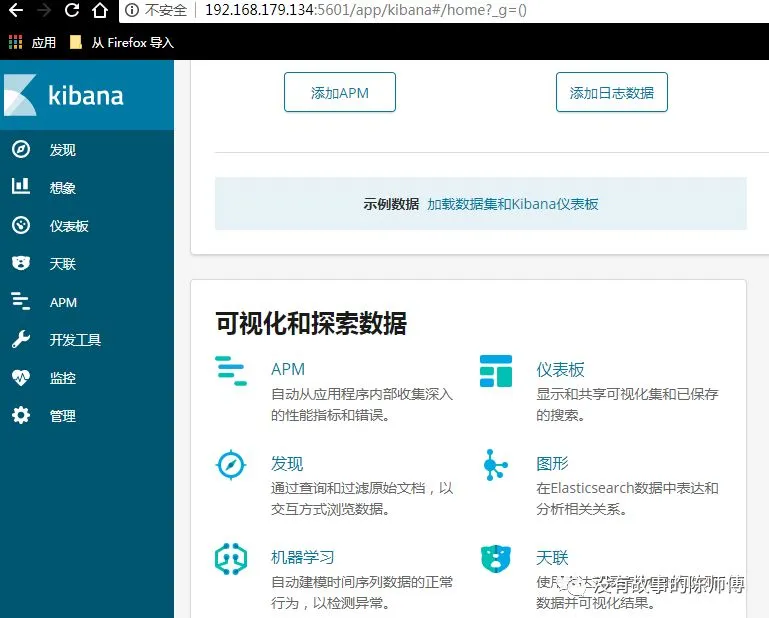Open 管理 gear icon in the sidebar

click(x=21, y=415)
